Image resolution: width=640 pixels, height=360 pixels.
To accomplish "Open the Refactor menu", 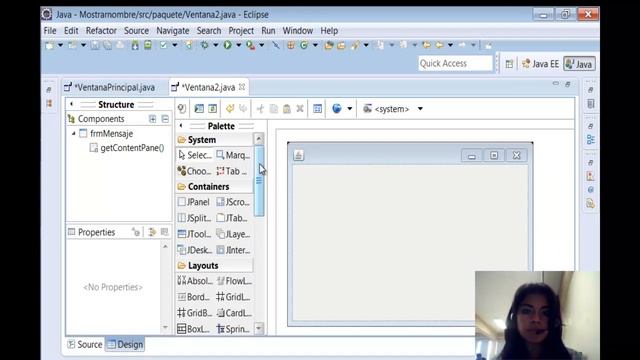I will tap(101, 31).
